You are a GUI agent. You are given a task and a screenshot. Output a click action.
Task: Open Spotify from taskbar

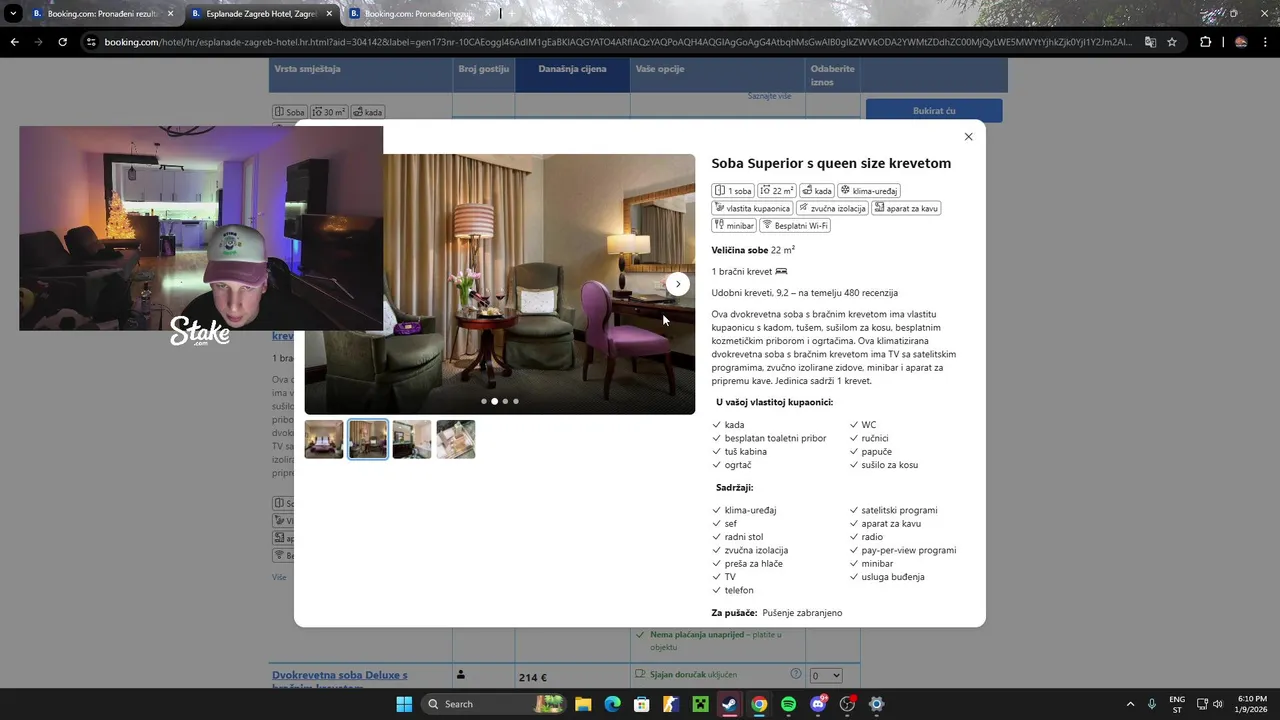pos(789,704)
